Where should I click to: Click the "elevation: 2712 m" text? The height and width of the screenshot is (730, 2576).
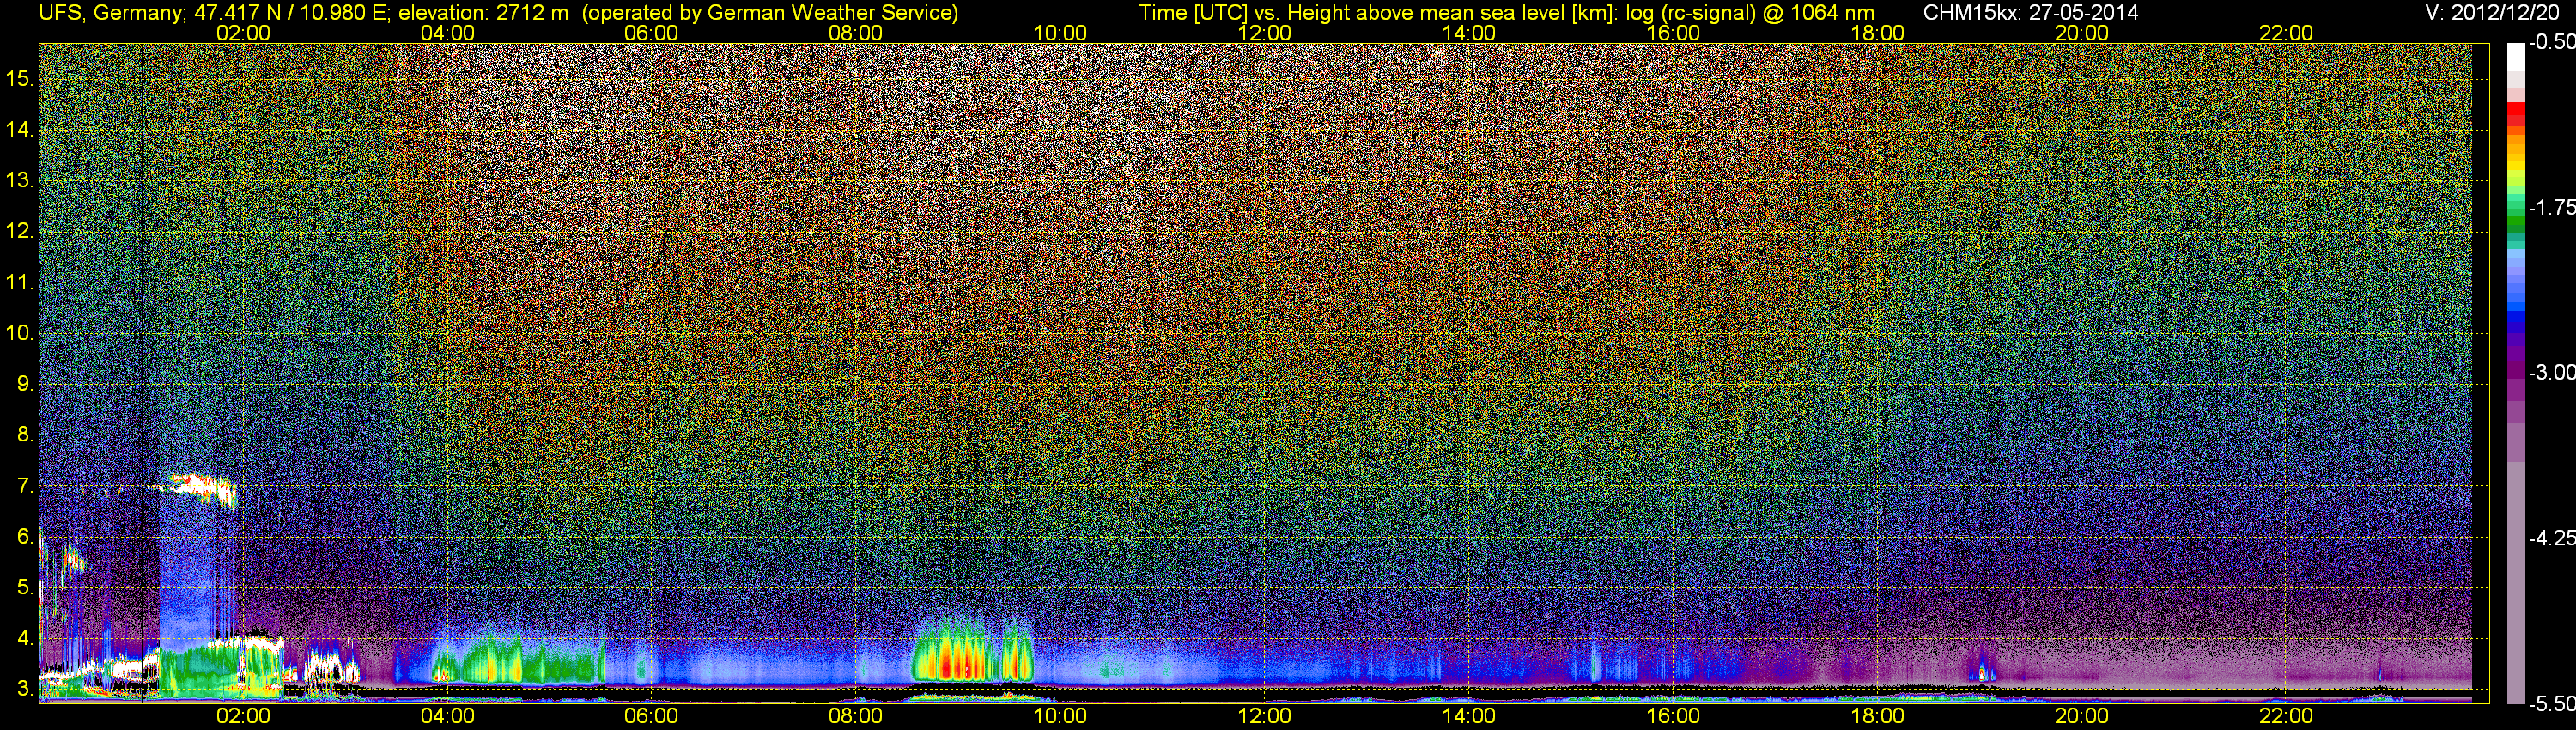tap(483, 13)
